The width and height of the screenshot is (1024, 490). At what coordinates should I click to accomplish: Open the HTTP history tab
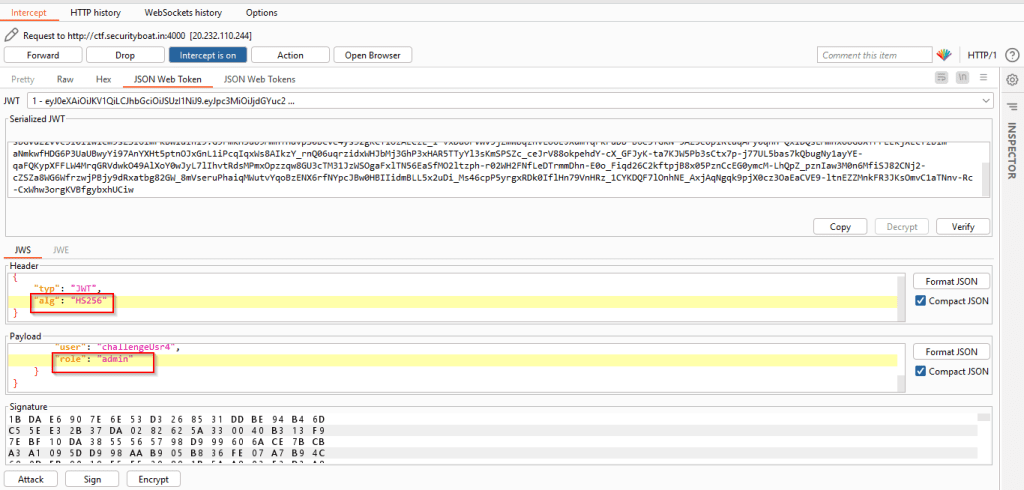tap(96, 12)
